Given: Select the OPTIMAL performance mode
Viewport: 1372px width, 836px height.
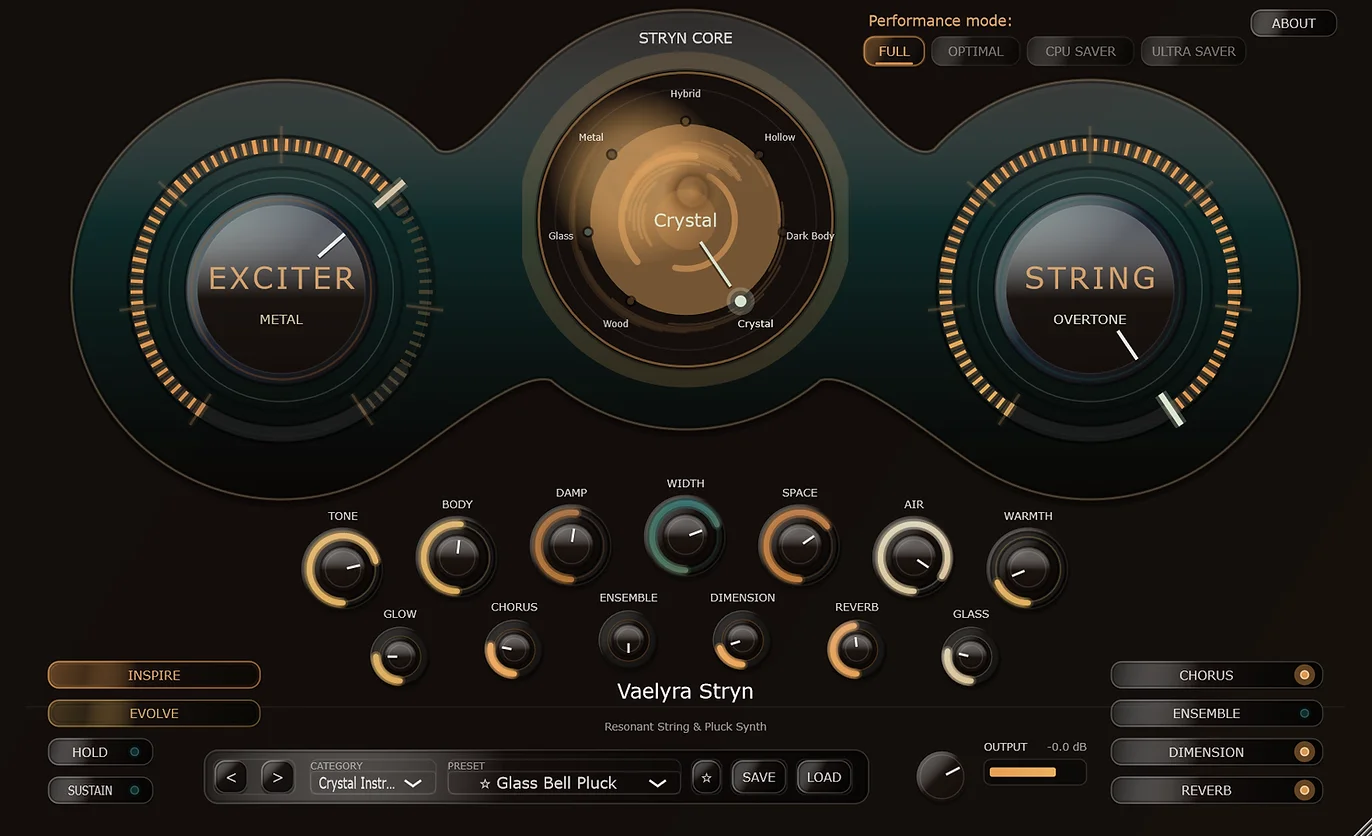Looking at the screenshot, I should (975, 51).
